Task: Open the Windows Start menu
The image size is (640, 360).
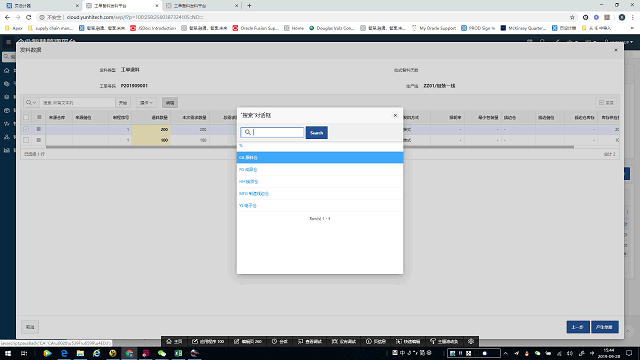Action: pyautogui.click(x=8, y=353)
